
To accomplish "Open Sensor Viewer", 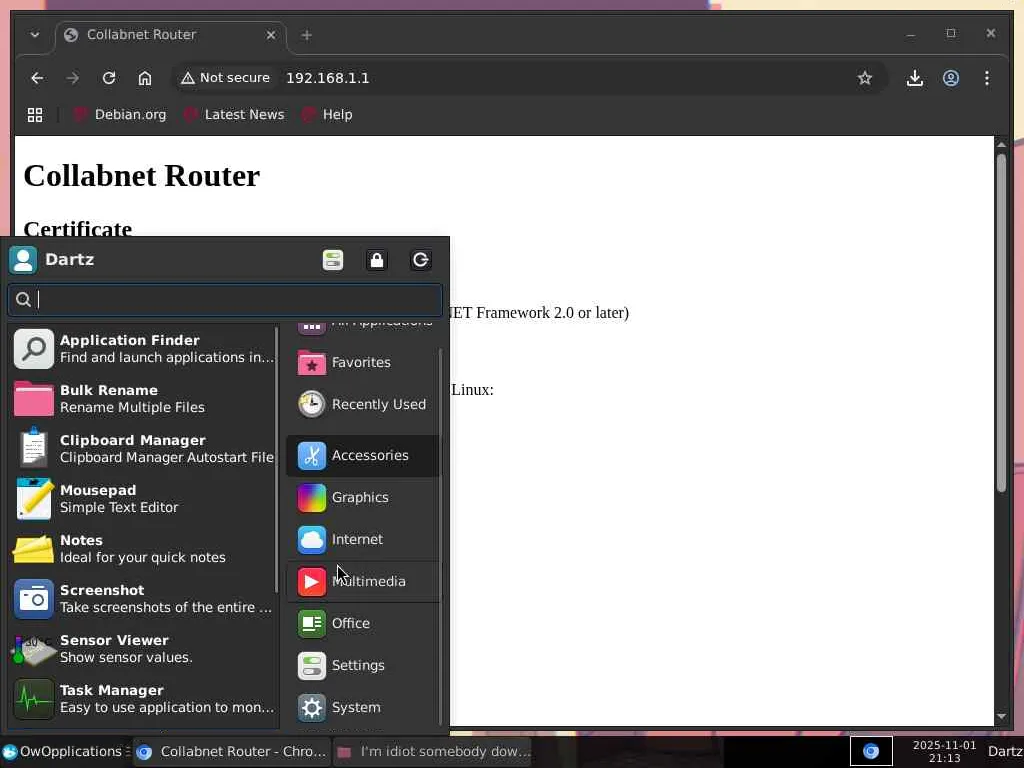I will tap(144, 648).
